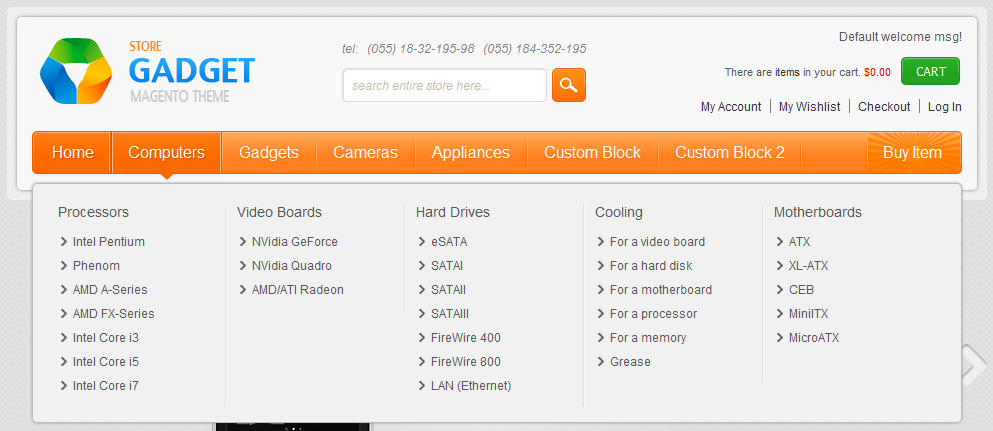Click the Default welcome msg text

pos(901,37)
